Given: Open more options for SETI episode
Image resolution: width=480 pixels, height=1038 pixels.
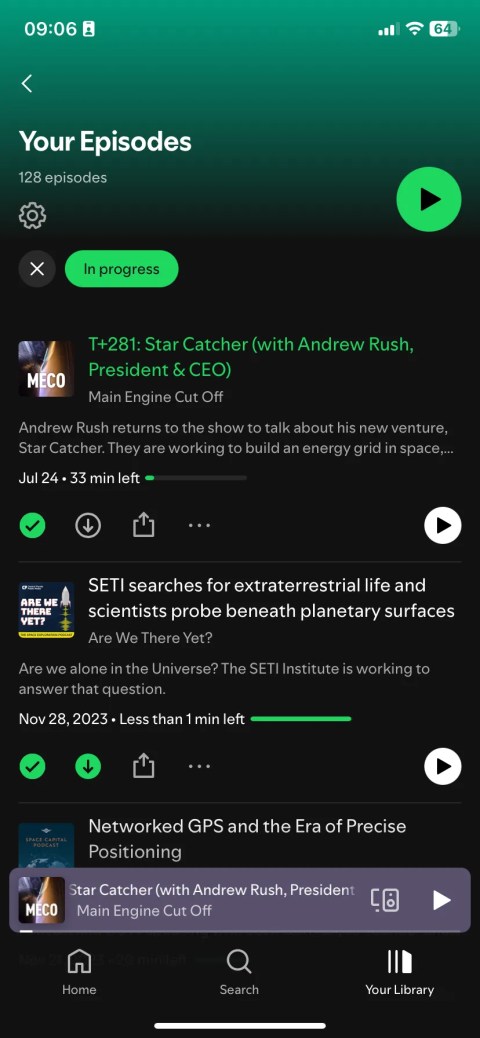Looking at the screenshot, I should click(199, 767).
